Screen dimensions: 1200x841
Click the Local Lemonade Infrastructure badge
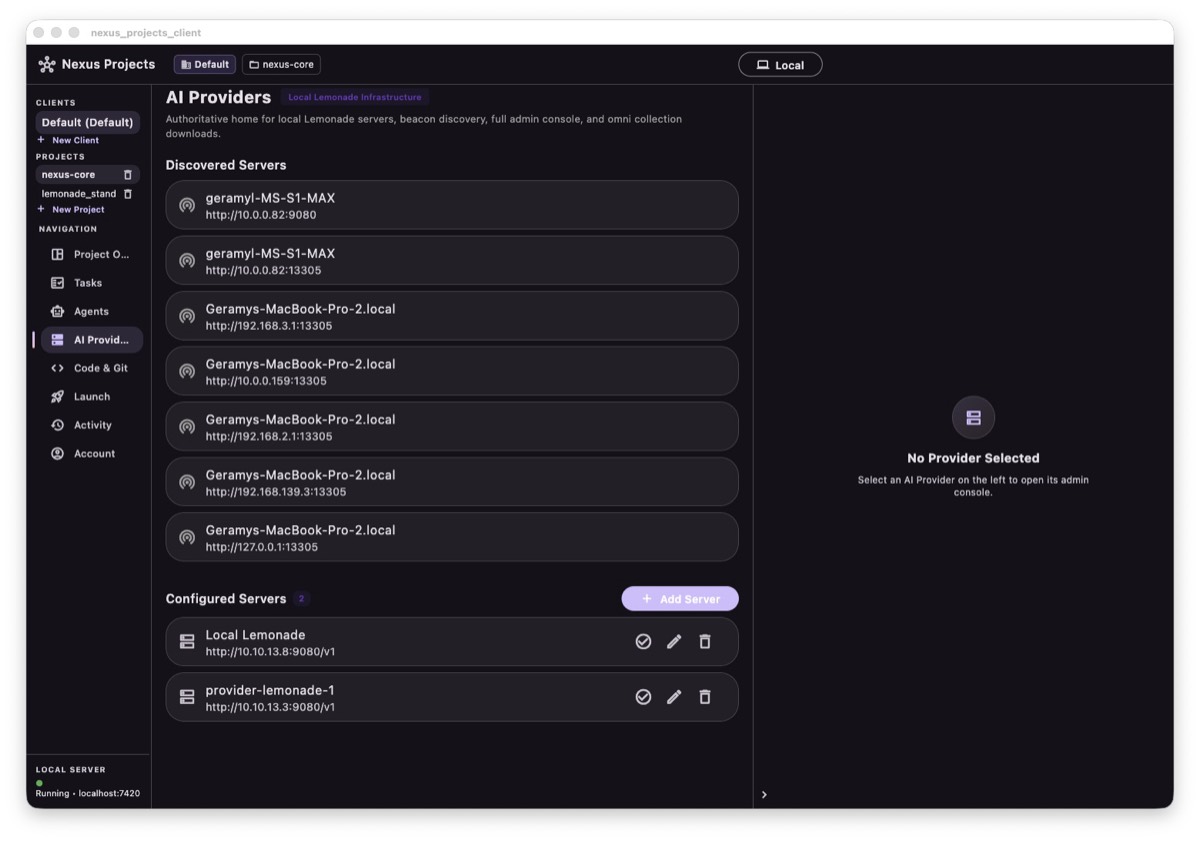click(x=355, y=98)
